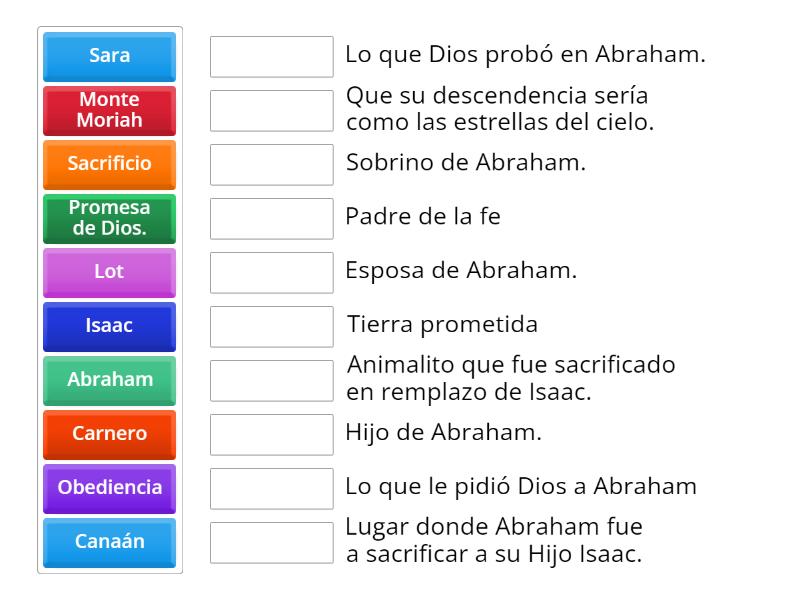Select the Obediencia tile
Screen dimensions: 800x600
pos(109,489)
